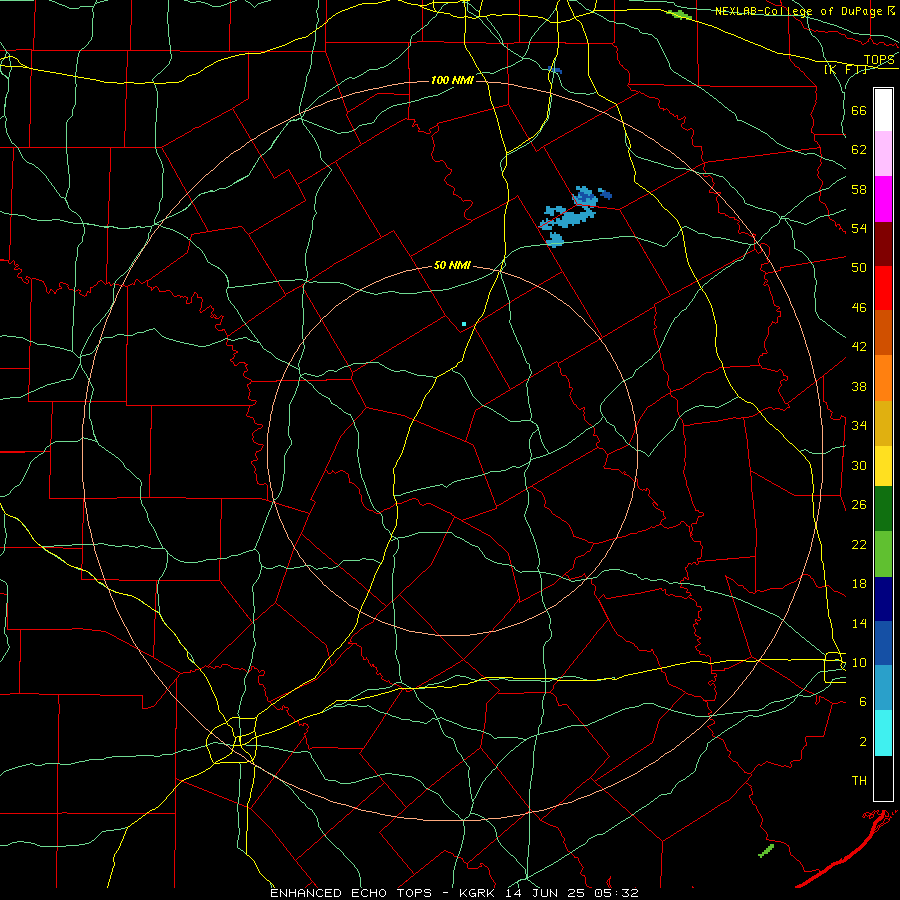Click the '100 NMI' range ring label

(452, 80)
